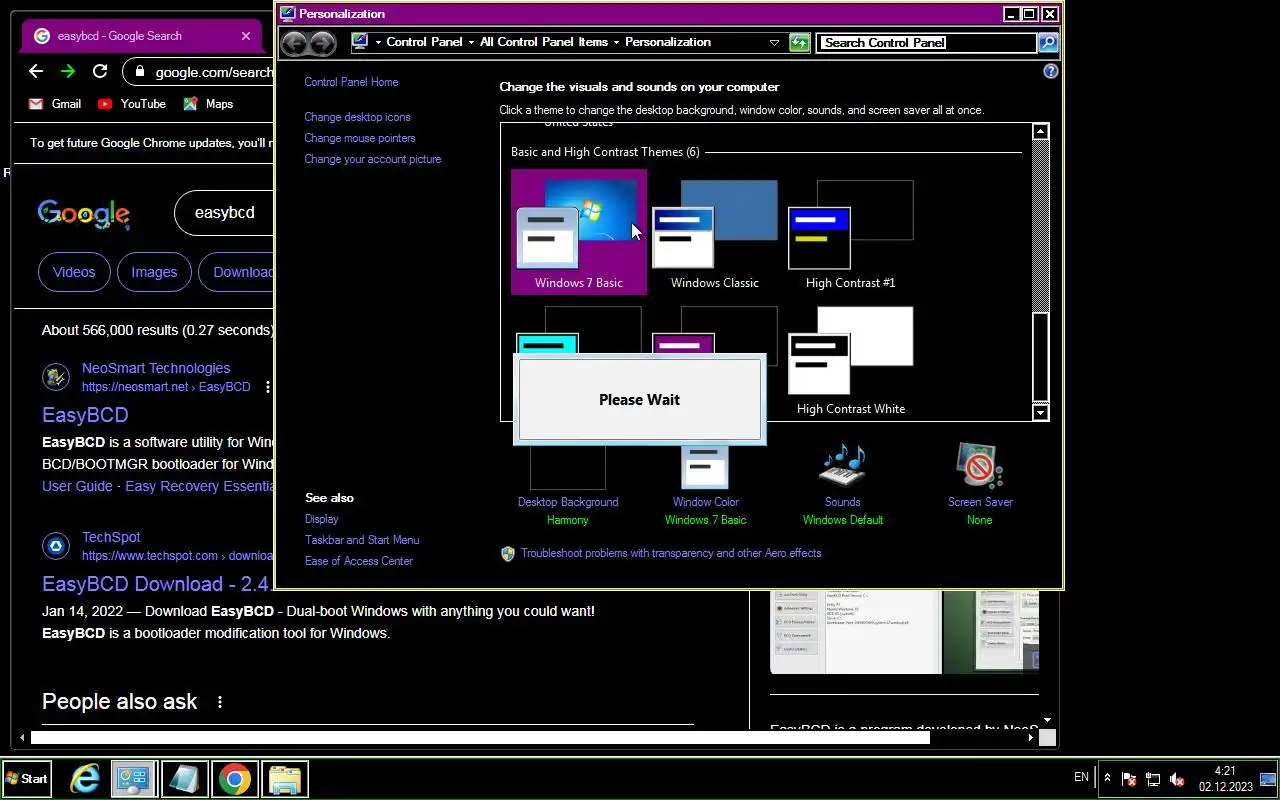Go back in Control Panel navigation
1280x800 pixels.
[x=293, y=42]
